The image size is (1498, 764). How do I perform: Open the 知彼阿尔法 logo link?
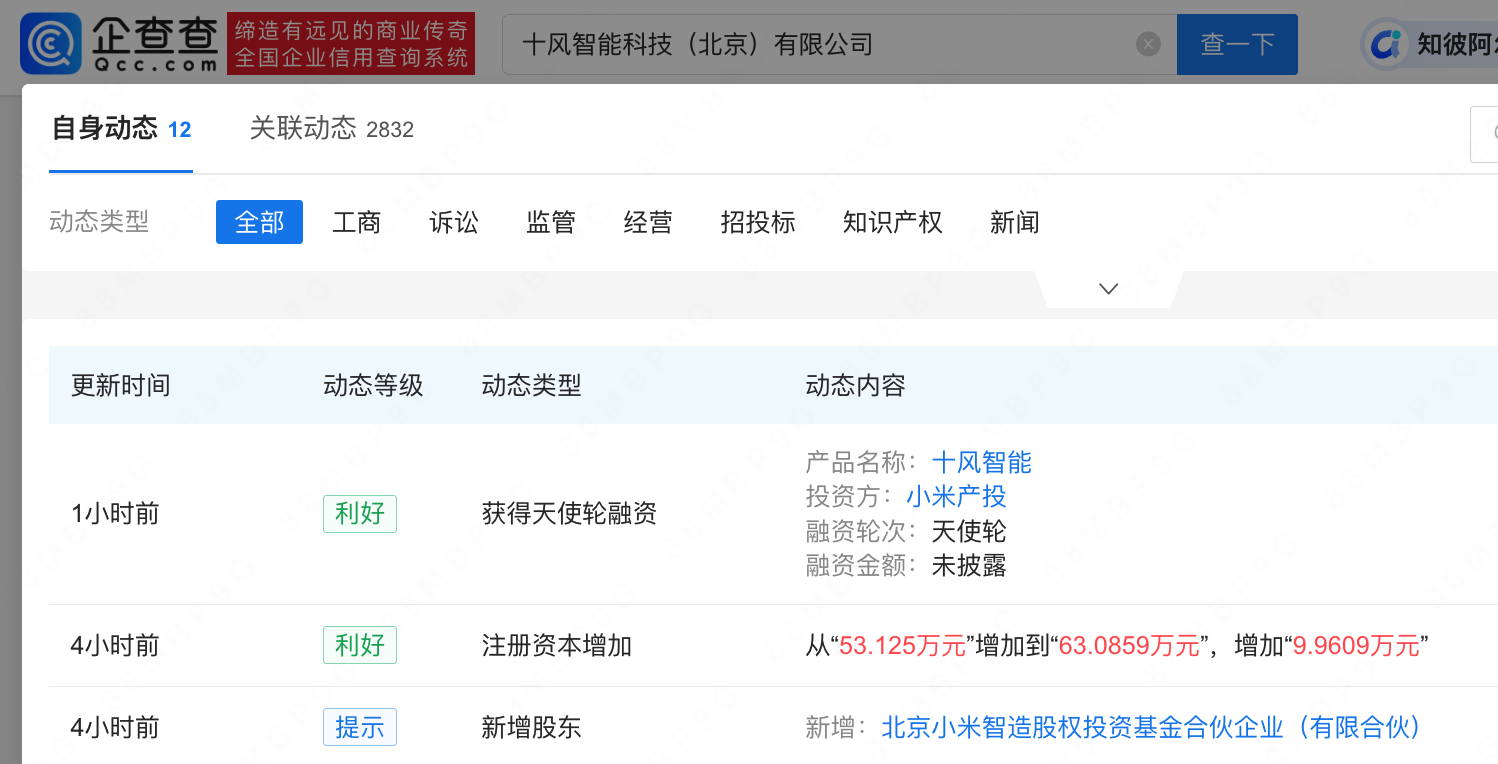click(1430, 44)
